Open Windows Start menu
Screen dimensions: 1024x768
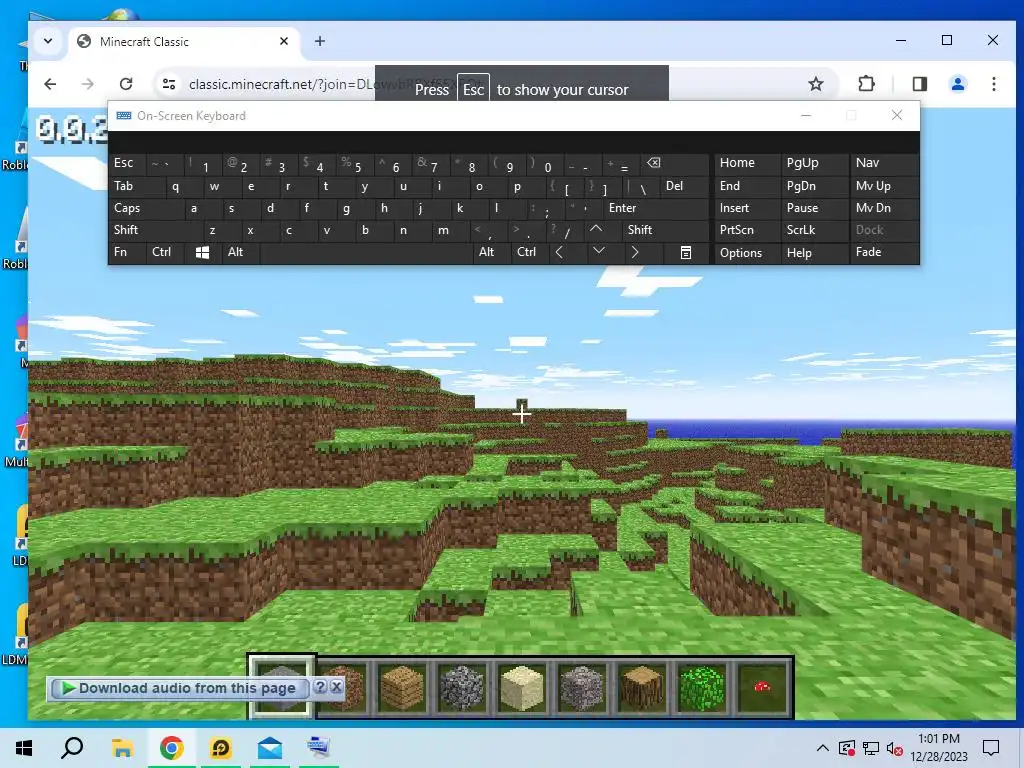tap(24, 748)
